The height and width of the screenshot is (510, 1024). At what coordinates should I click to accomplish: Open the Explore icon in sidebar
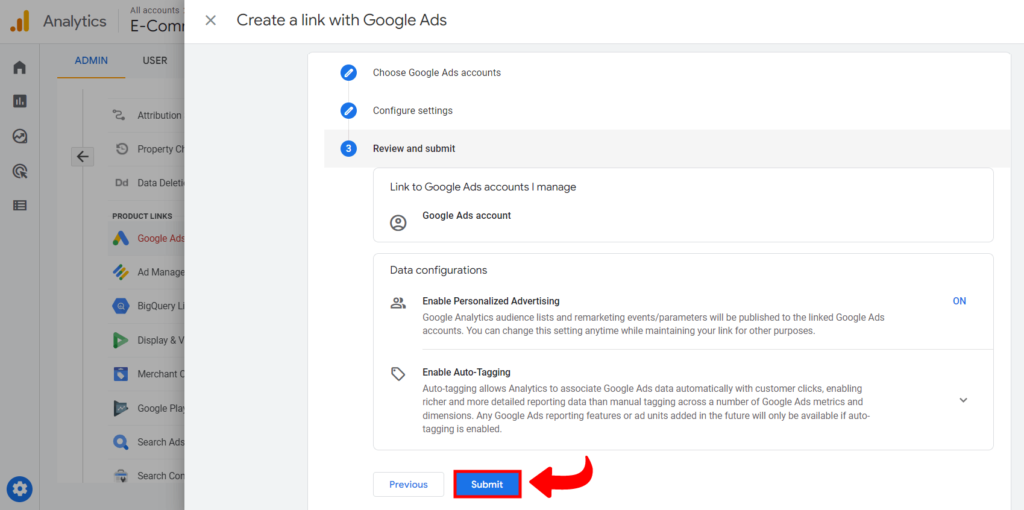[x=19, y=137]
